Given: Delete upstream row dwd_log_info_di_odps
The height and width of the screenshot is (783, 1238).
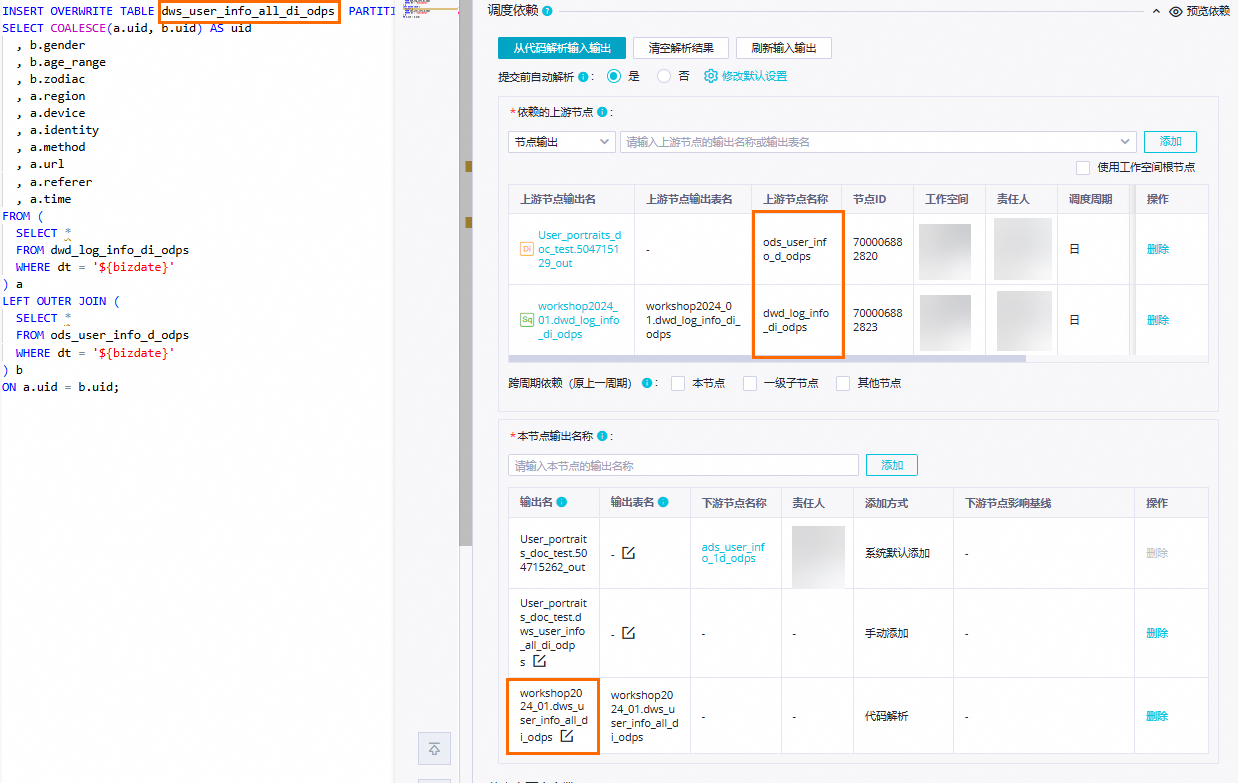Looking at the screenshot, I should point(1157,320).
